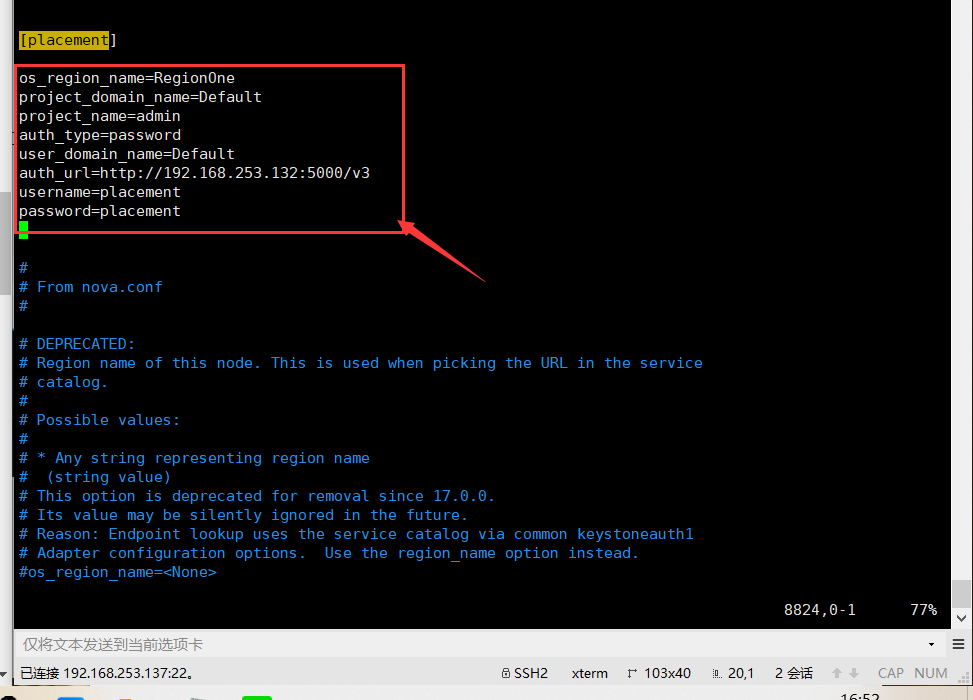Click the terminal vertical scrollbar thumb
Screen dimensions: 973x700
[962, 594]
